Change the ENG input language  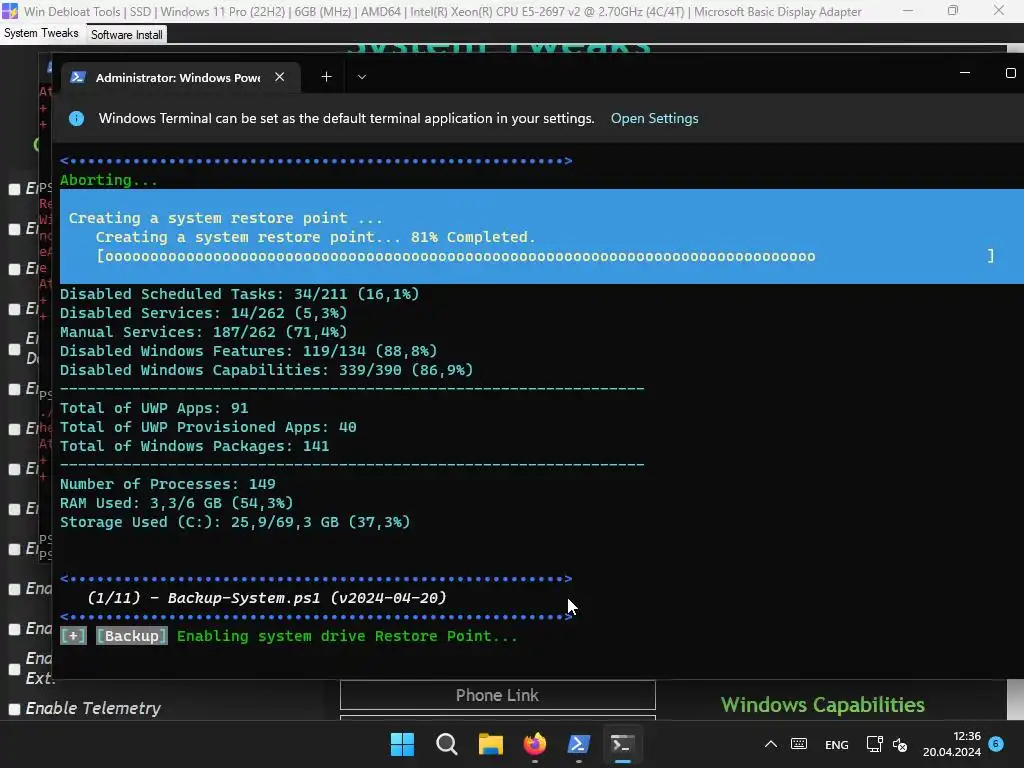tap(837, 745)
